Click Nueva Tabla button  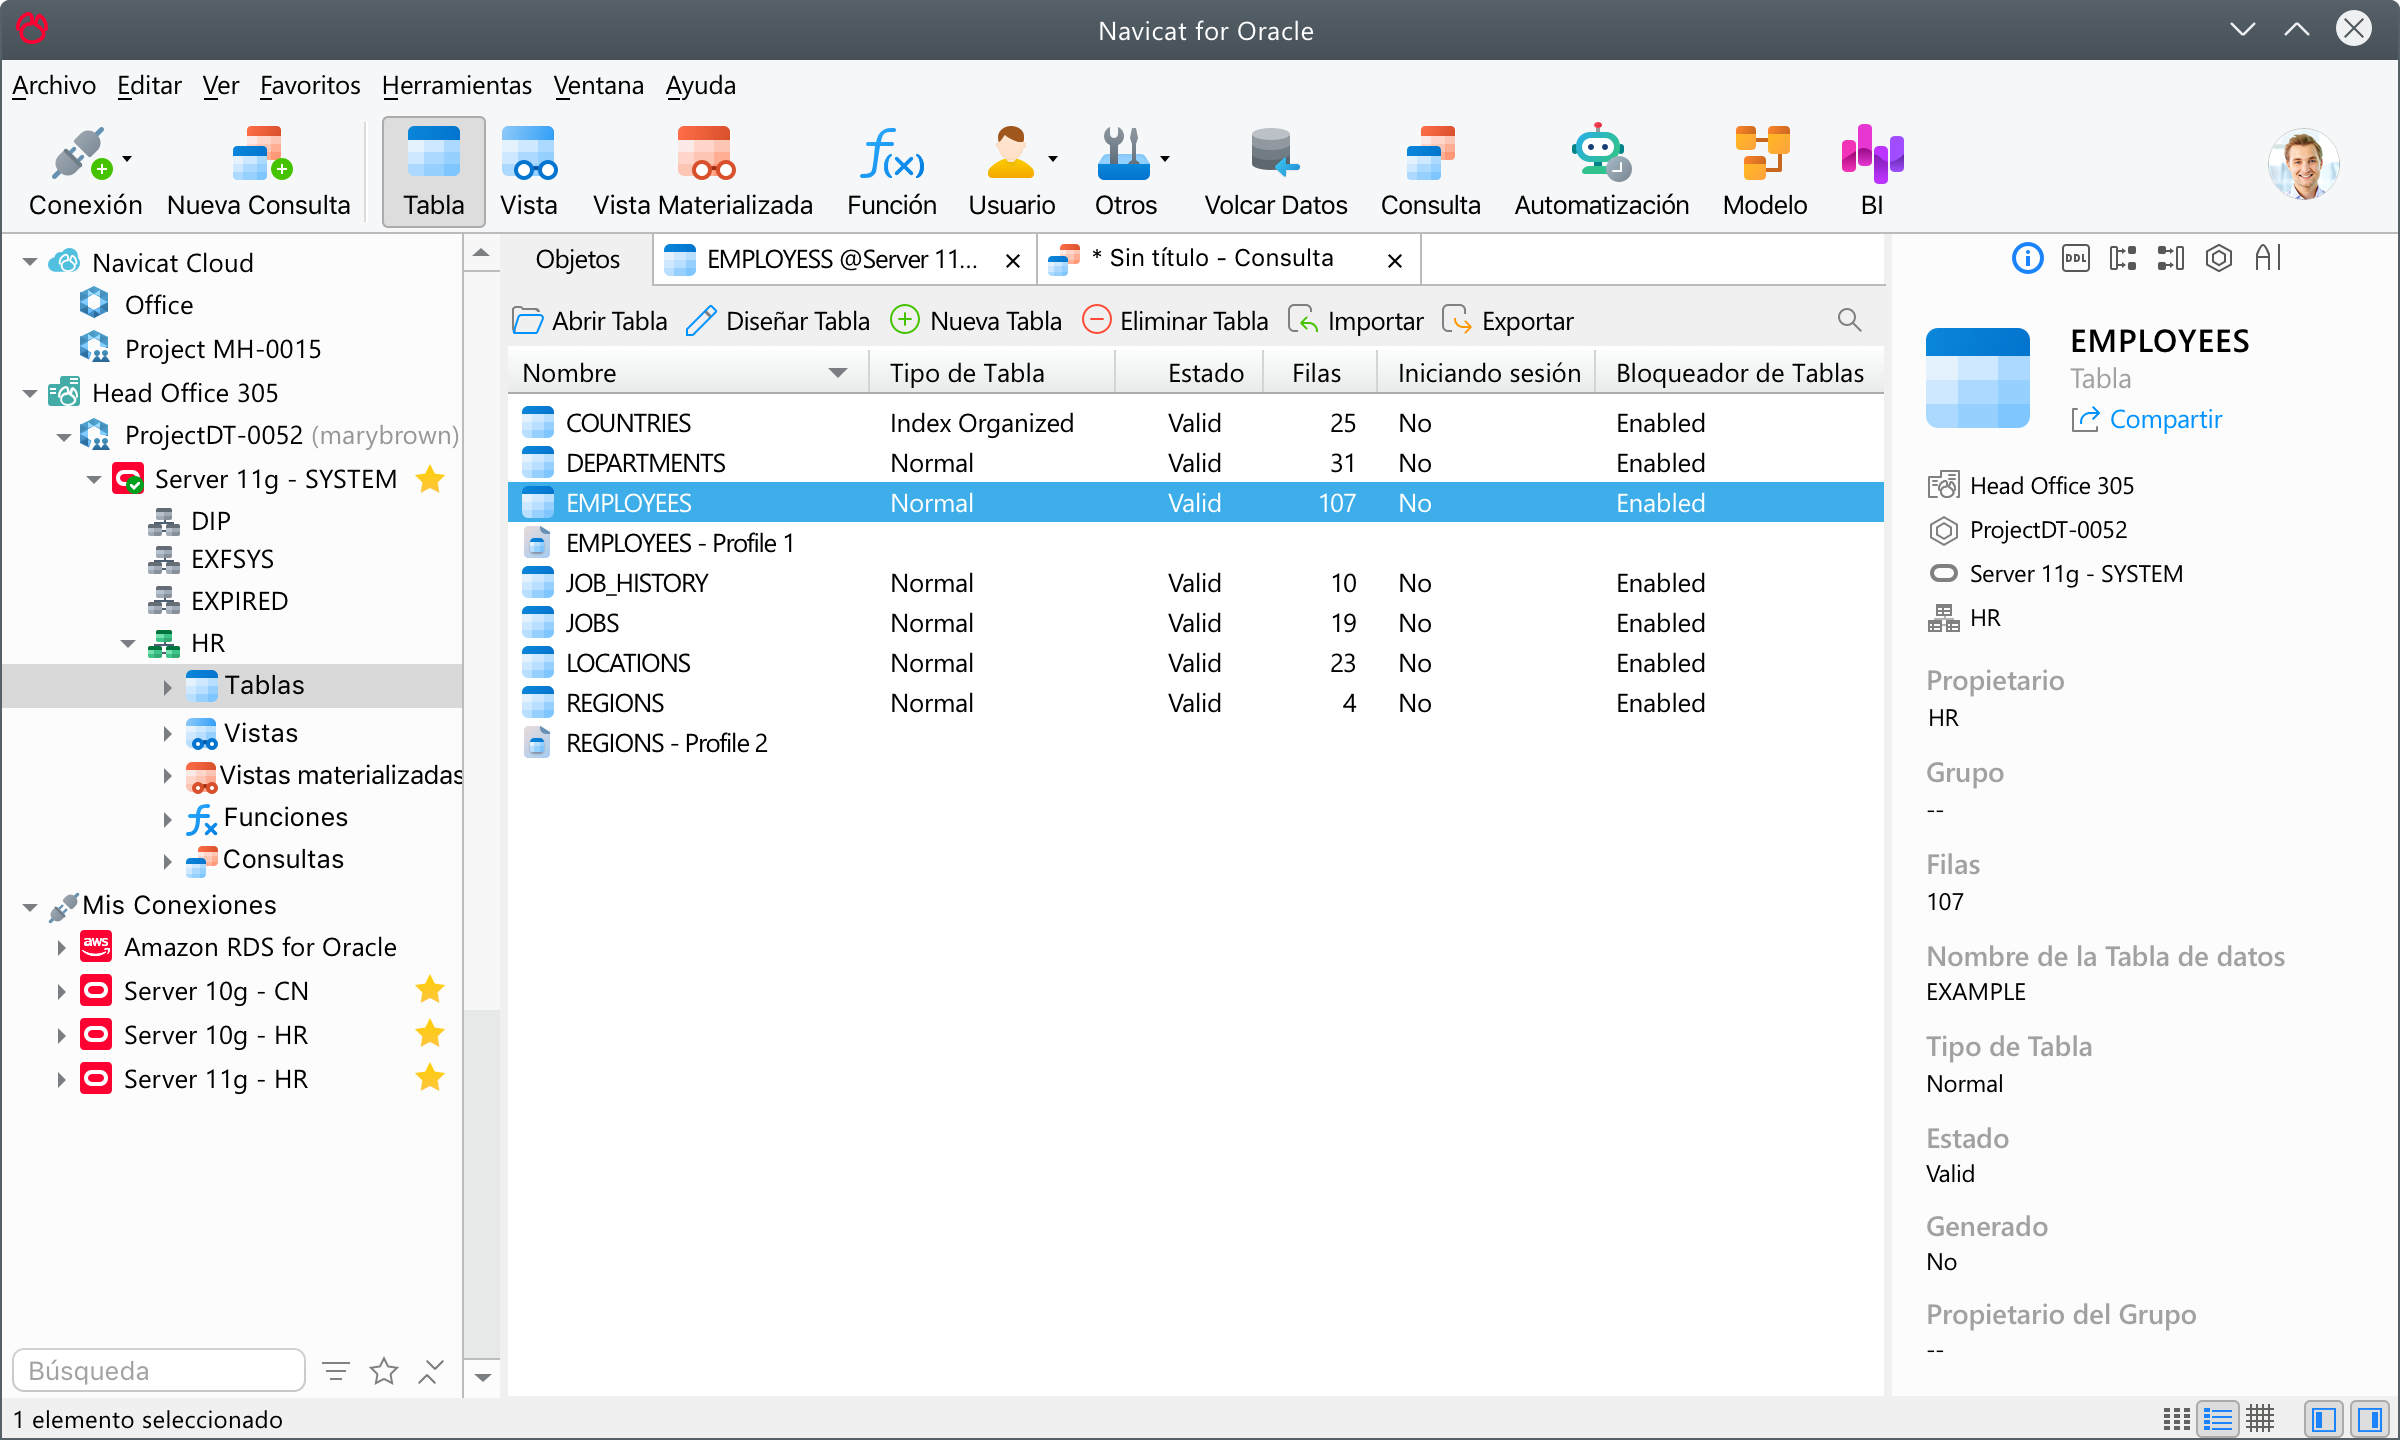(x=976, y=321)
